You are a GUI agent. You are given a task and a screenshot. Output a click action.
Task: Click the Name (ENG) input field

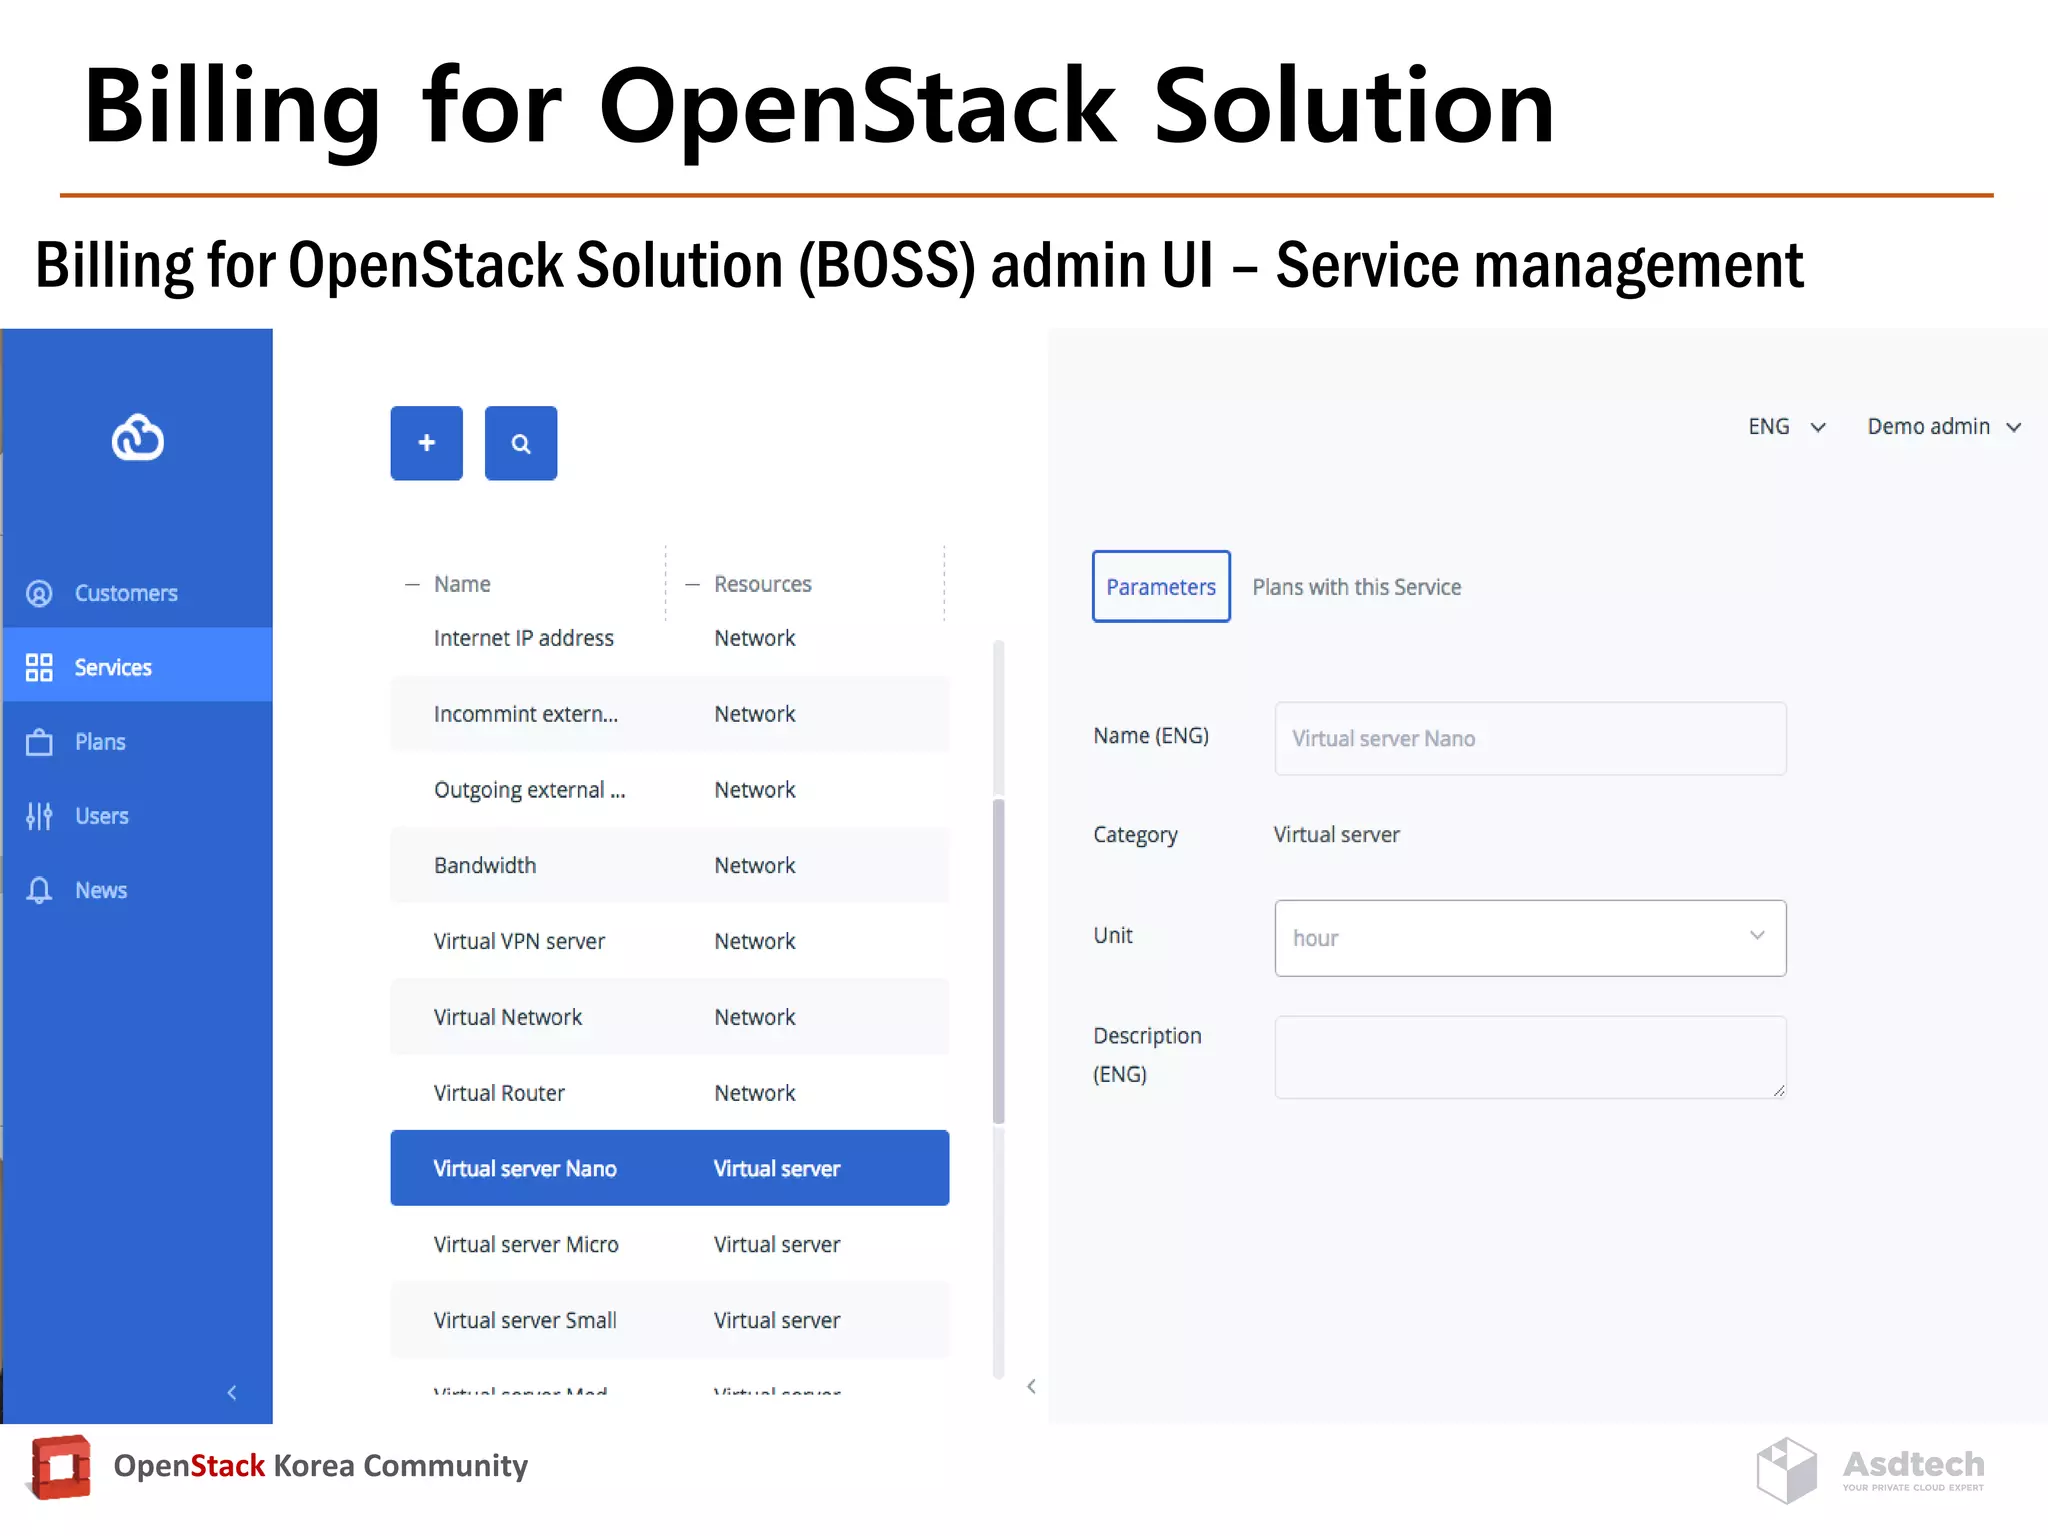click(x=1530, y=738)
